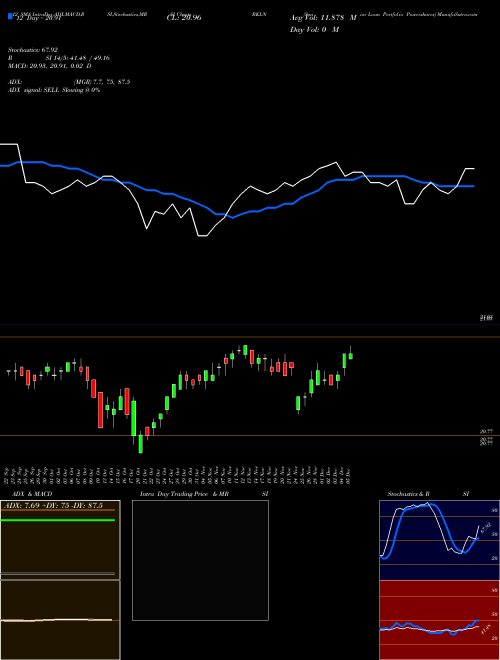Screen dimensions: 500x660
Task: Click the 'Stochastics: 67.92' value
Action: 32,50
